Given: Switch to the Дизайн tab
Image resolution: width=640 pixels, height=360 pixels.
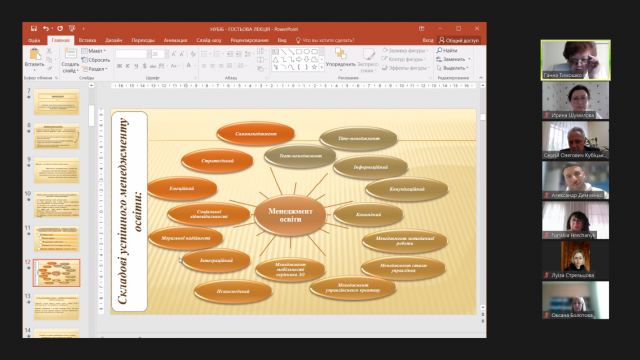Looking at the screenshot, I should tap(114, 40).
